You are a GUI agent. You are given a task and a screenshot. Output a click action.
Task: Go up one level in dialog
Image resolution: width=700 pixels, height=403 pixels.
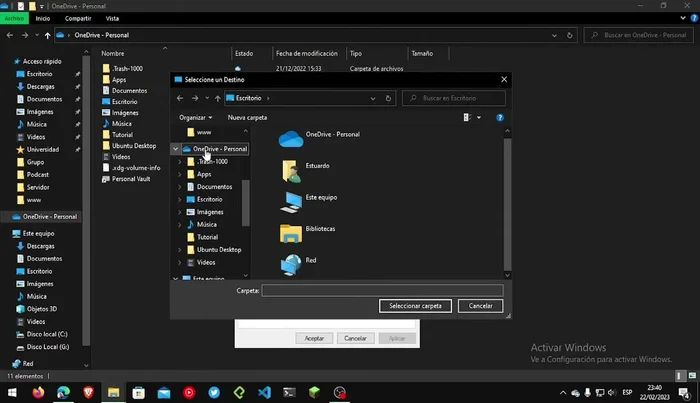coord(217,98)
